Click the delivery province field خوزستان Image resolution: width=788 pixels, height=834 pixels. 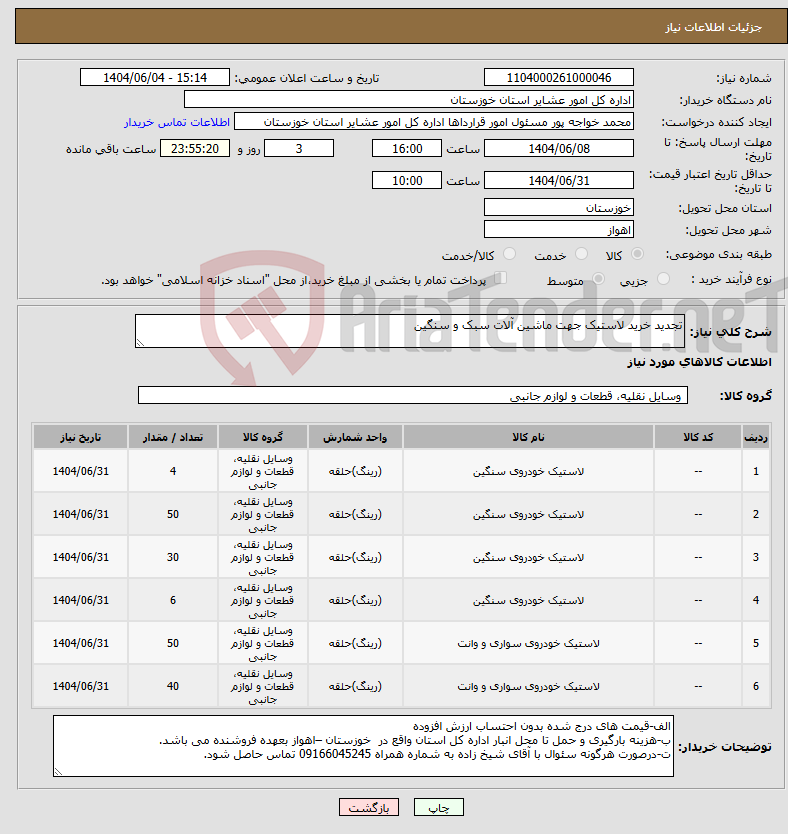[x=559, y=207]
